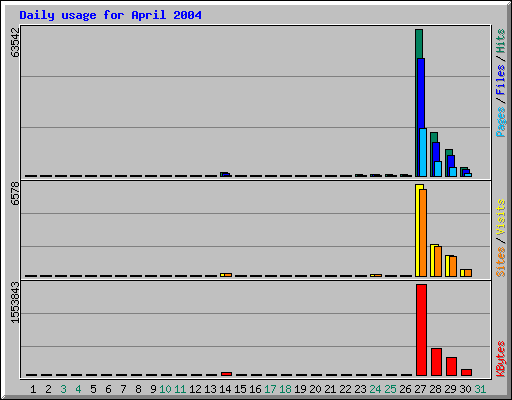
Task: Select the orange Sites bar for day 28
Action: (x=438, y=262)
